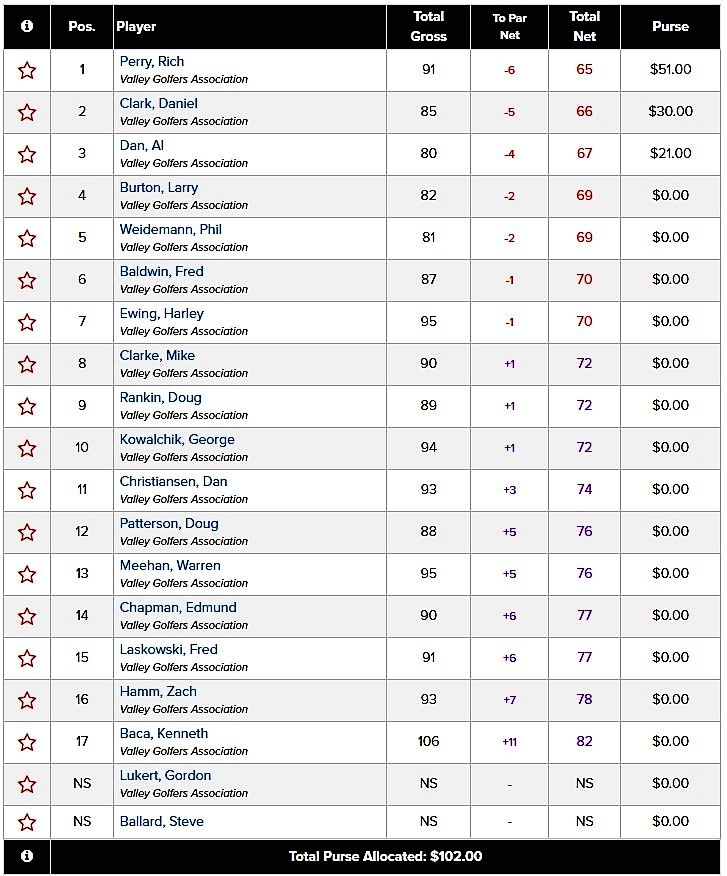Favorite Rich Perry with star icon
Viewport: 727px width, 876px height.
27,70
